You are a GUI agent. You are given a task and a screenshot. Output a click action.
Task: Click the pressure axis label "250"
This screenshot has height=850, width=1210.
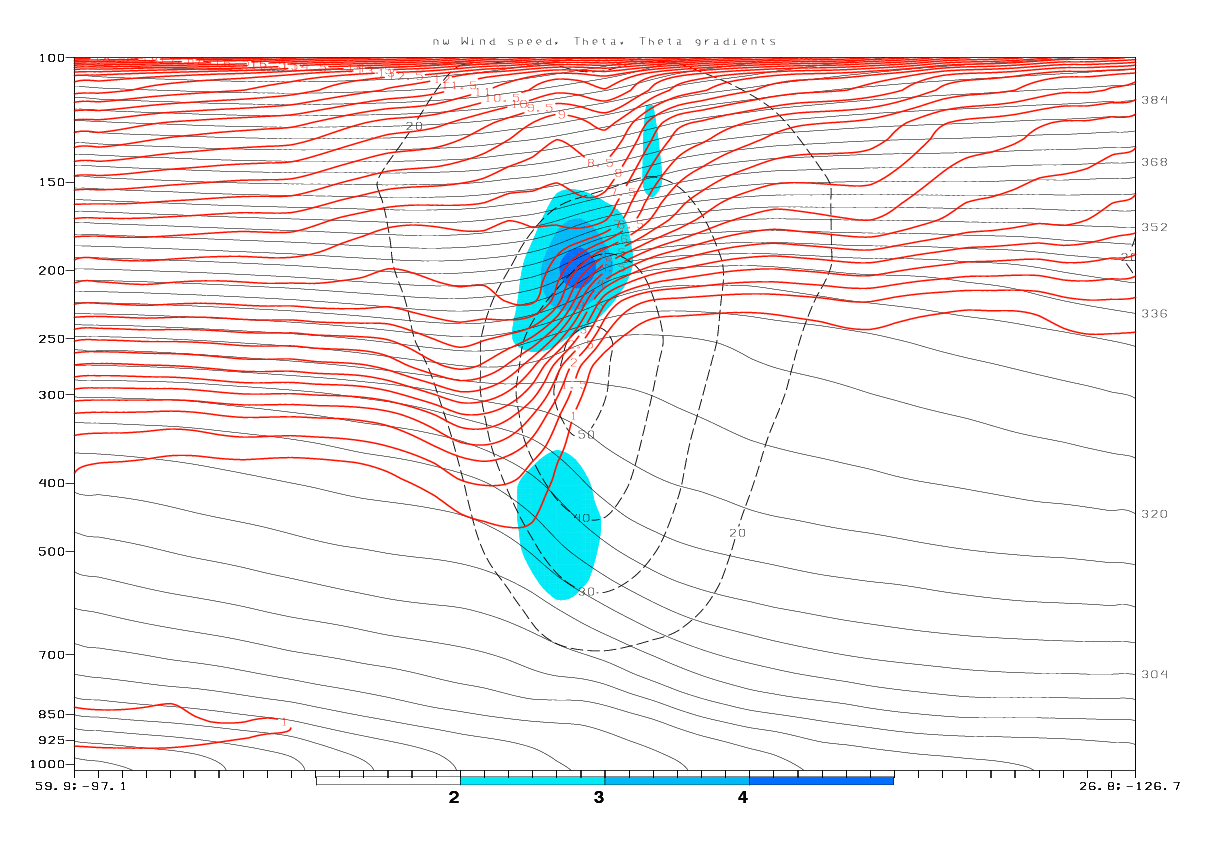53,338
